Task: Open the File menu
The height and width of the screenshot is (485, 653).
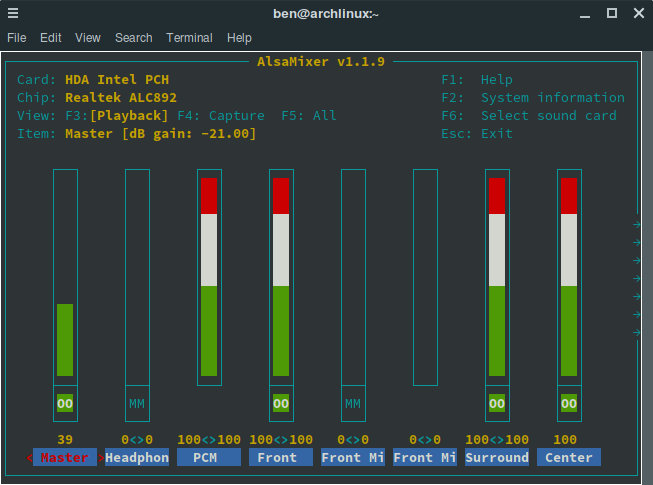Action: click(x=17, y=38)
